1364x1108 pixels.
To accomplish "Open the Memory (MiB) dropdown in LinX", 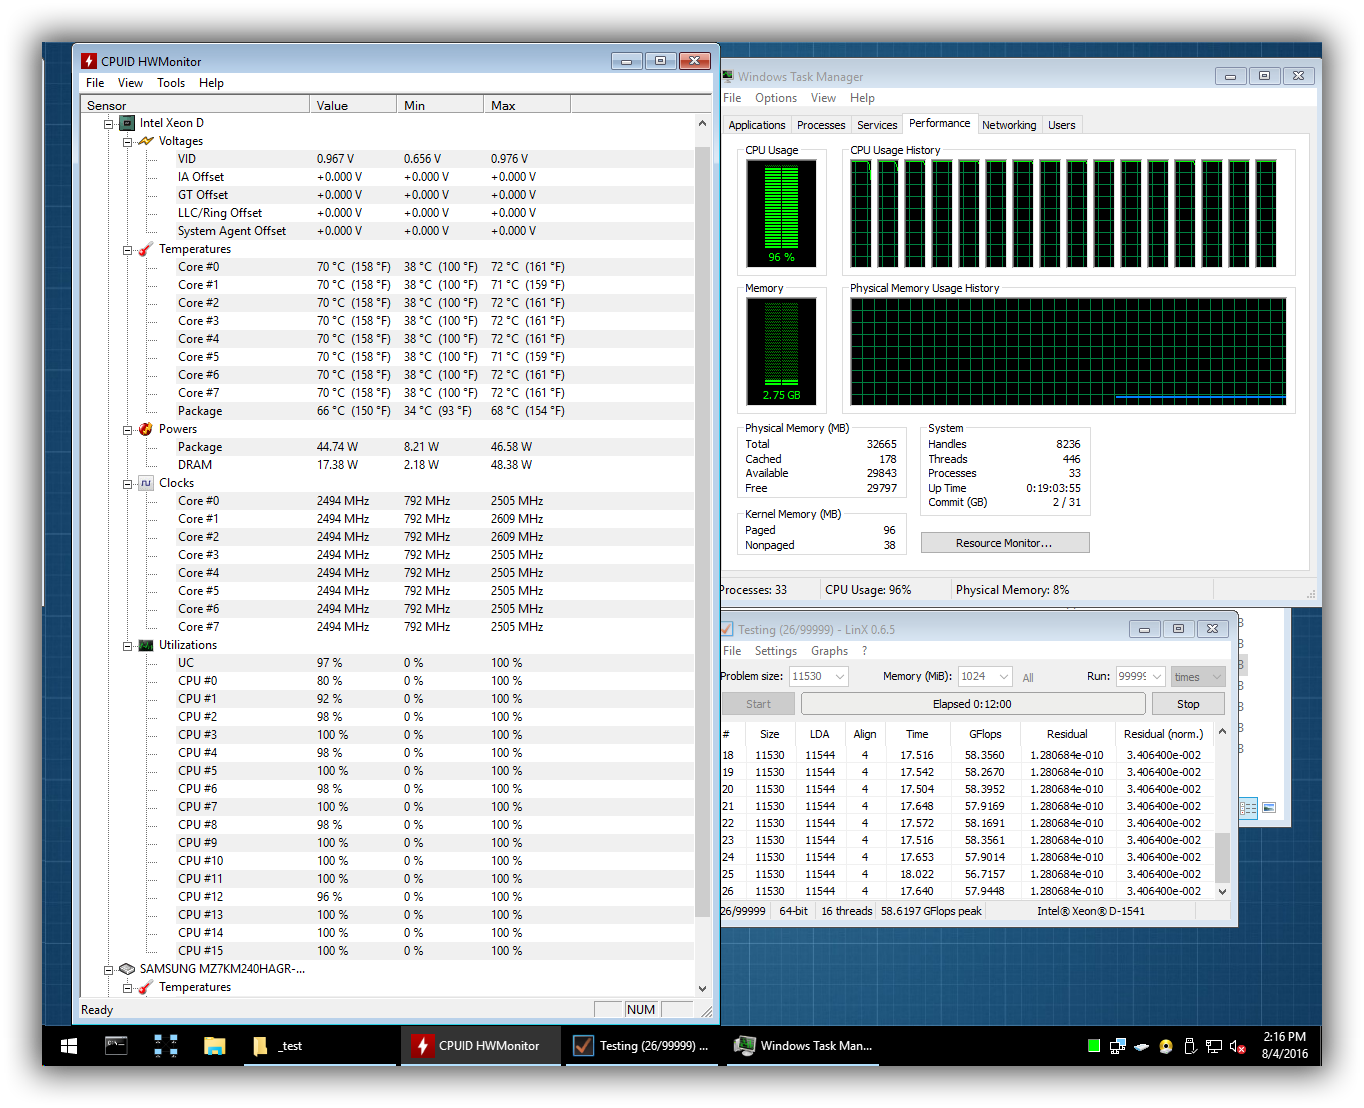I will pyautogui.click(x=1004, y=677).
